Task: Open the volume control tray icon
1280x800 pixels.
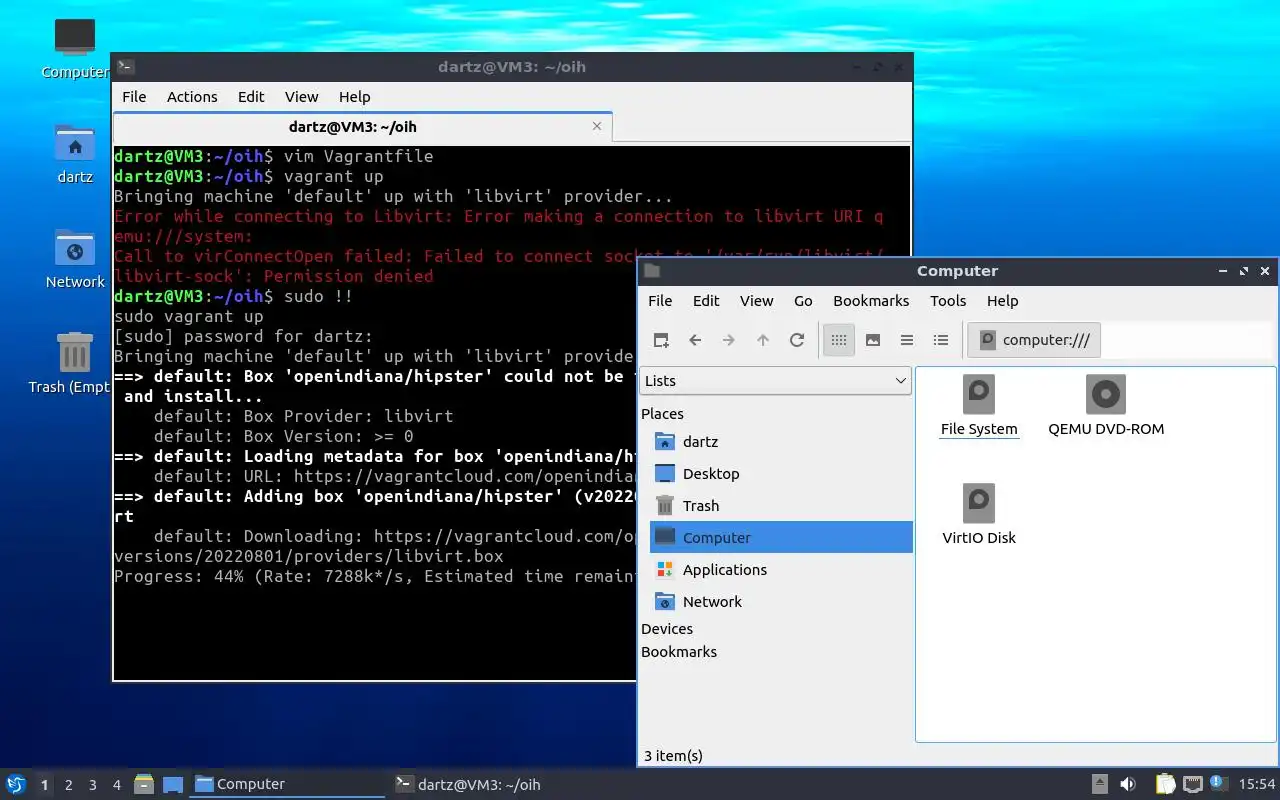Action: [1128, 784]
